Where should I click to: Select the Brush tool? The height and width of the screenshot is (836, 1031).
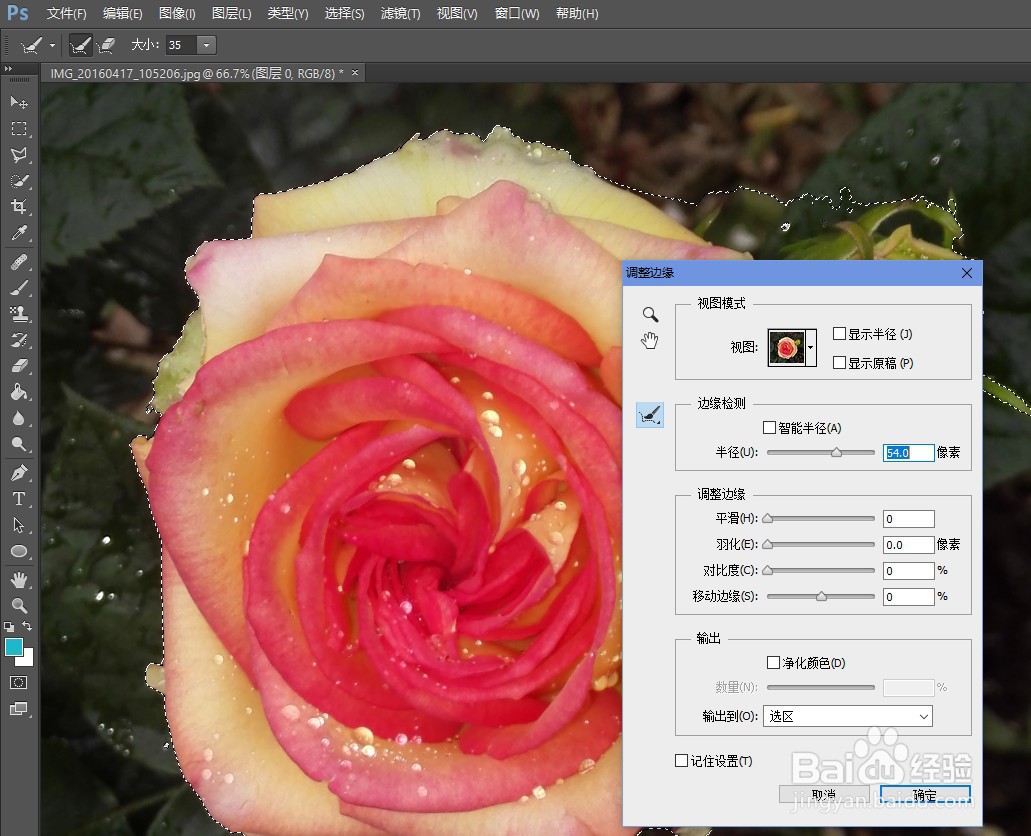pyautogui.click(x=19, y=288)
